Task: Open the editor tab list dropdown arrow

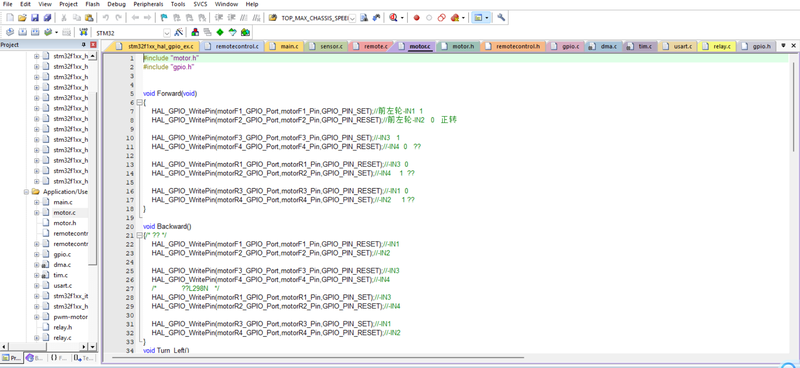Action: pos(784,45)
